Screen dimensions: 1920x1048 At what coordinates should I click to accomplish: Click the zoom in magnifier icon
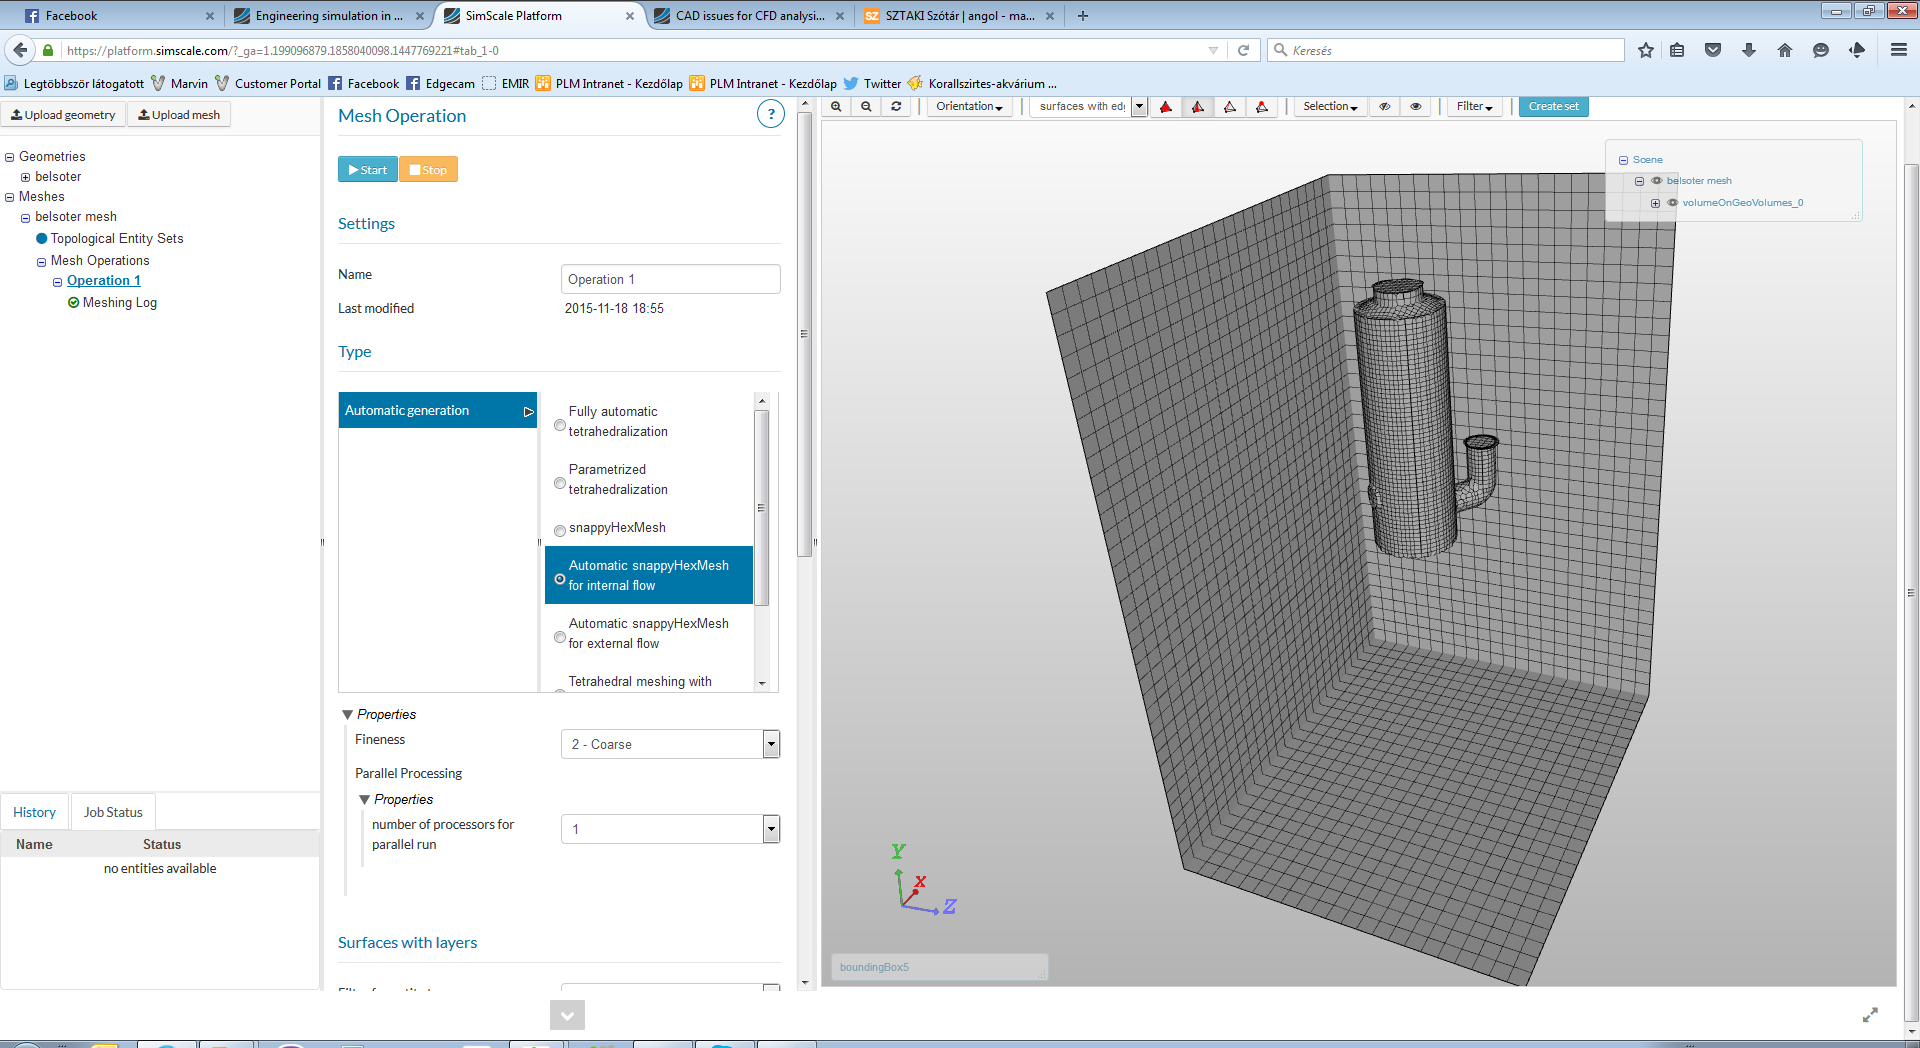[836, 107]
